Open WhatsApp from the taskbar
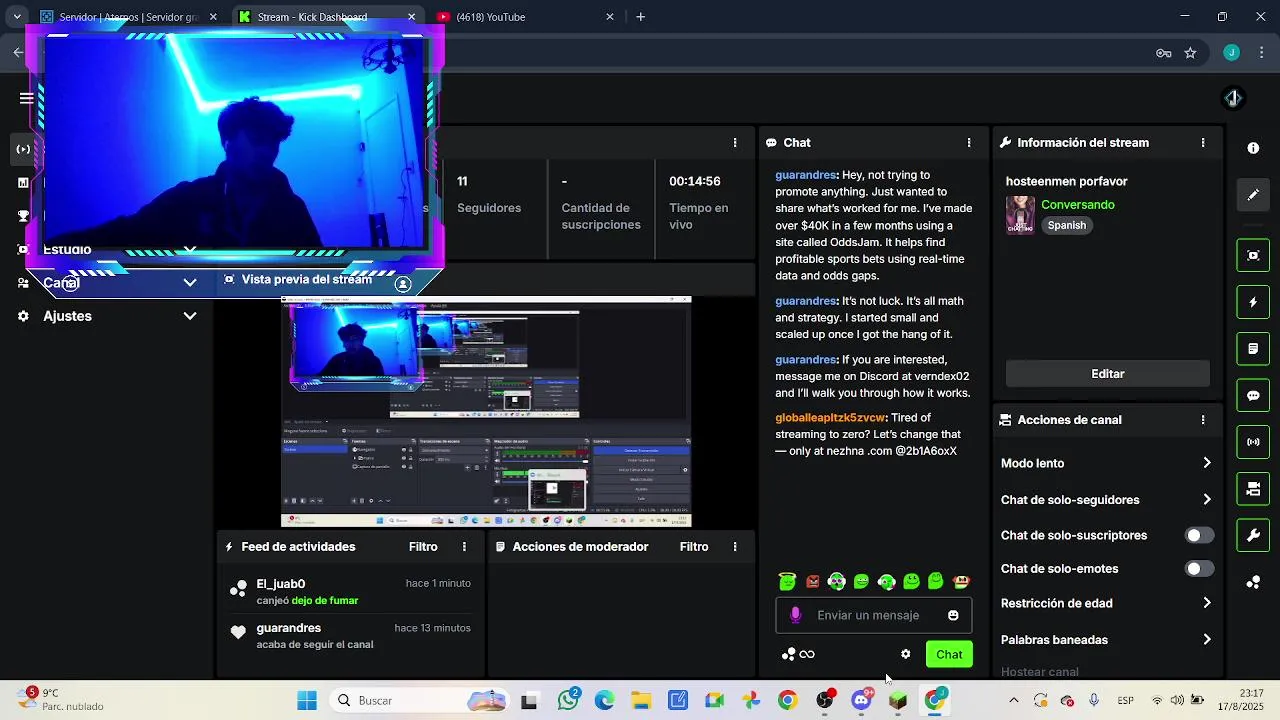The width and height of the screenshot is (1280, 720). pyautogui.click(x=569, y=700)
